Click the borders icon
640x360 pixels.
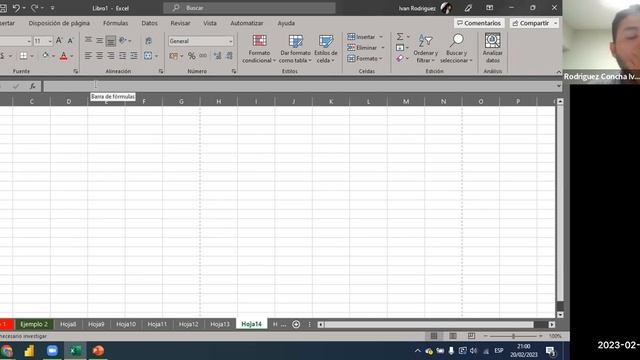click(24, 56)
